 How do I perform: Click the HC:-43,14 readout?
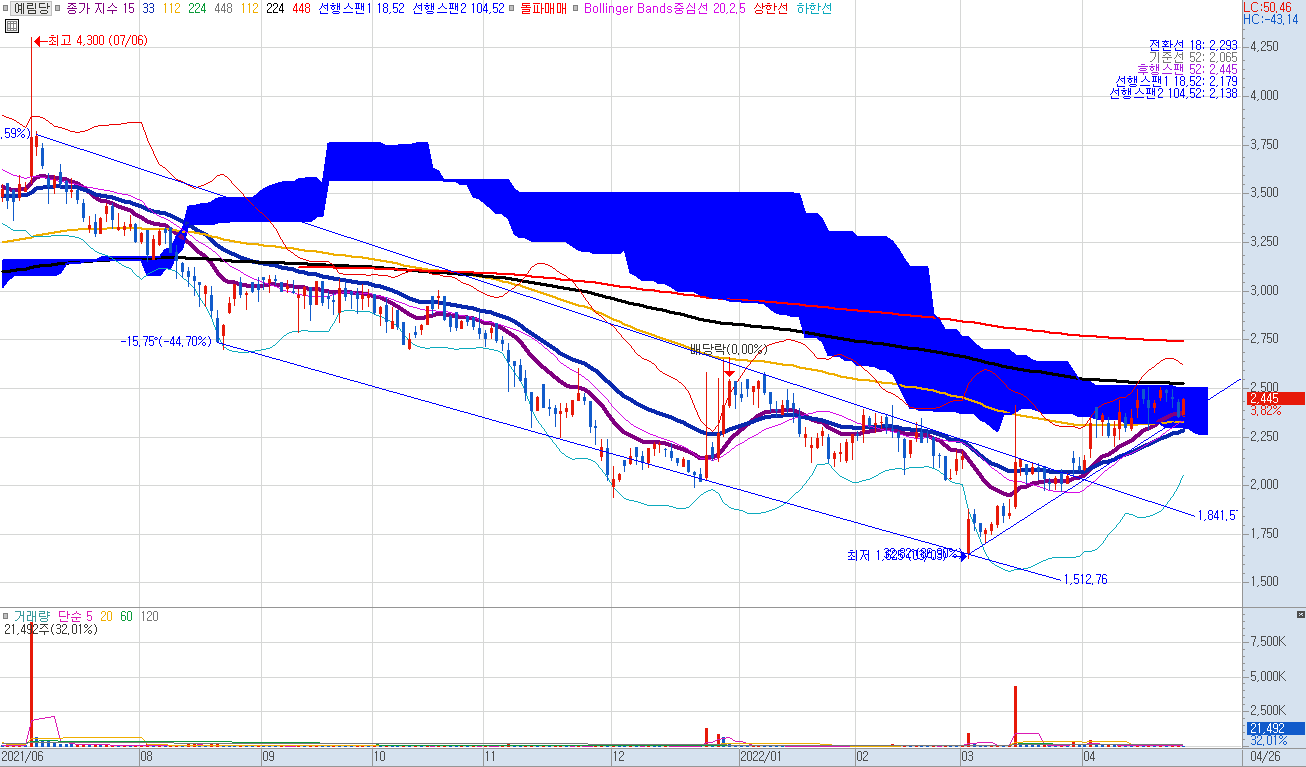point(1273,19)
